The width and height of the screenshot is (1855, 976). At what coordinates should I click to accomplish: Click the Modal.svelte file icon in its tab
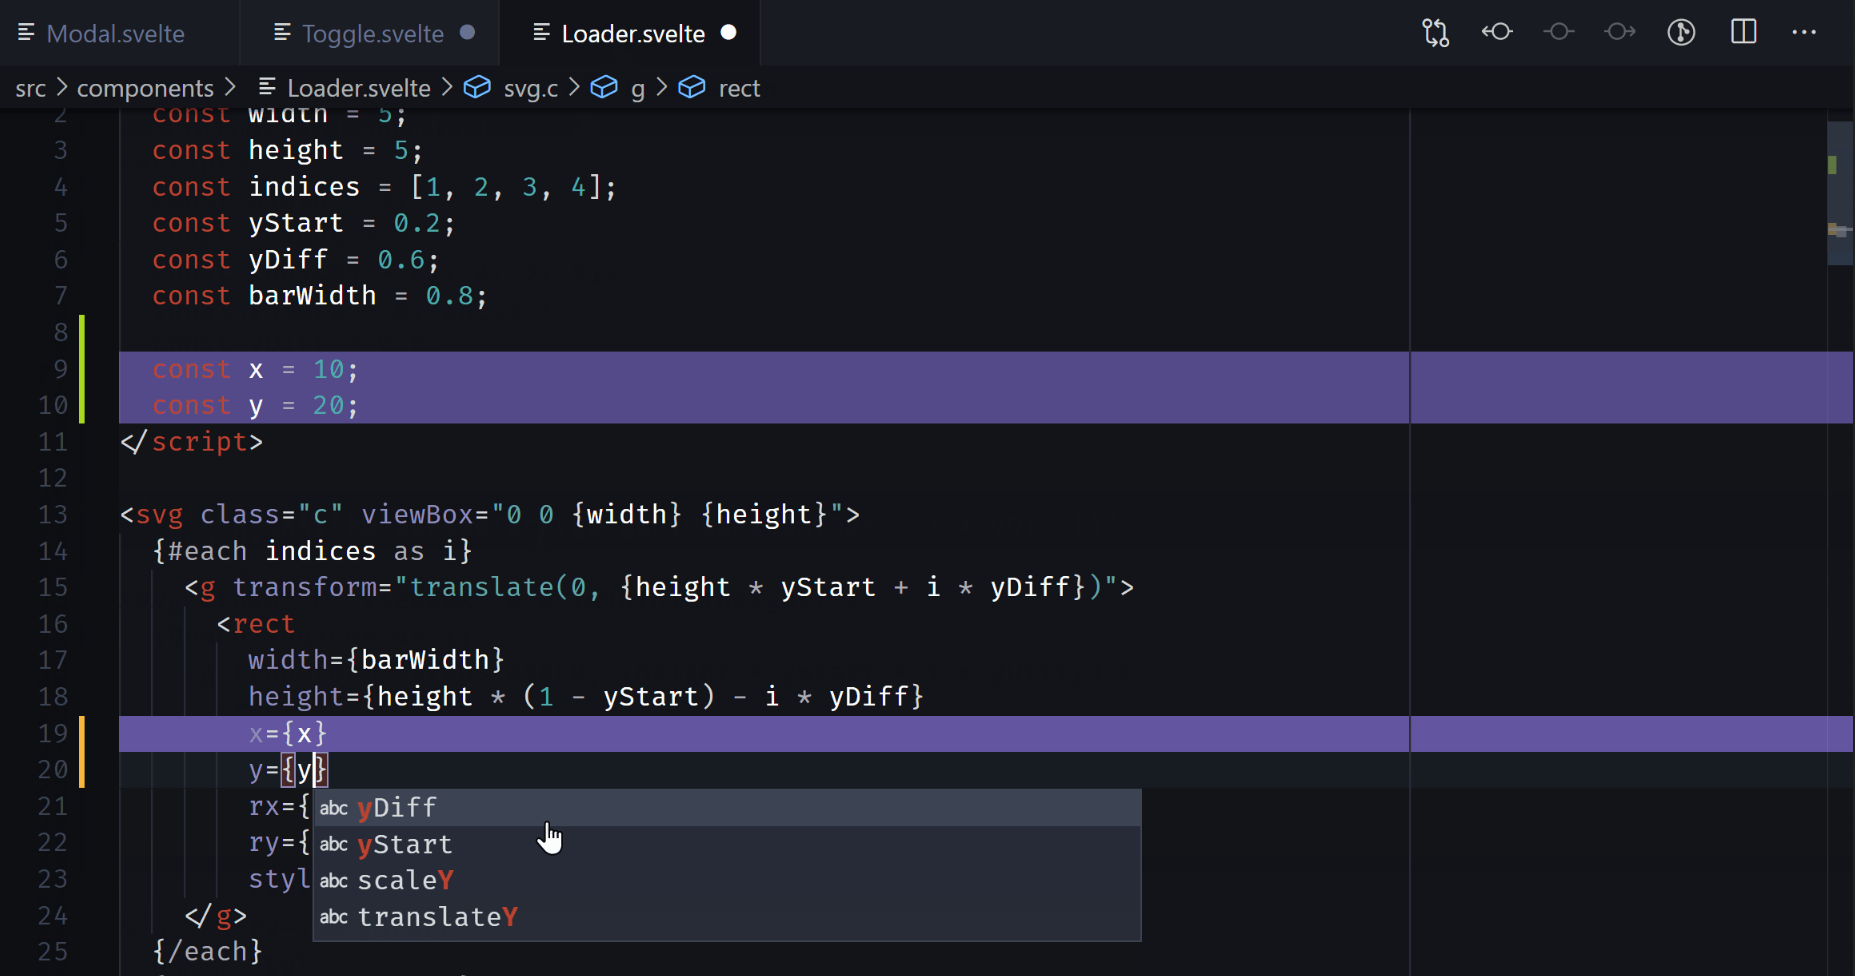pyautogui.click(x=27, y=33)
